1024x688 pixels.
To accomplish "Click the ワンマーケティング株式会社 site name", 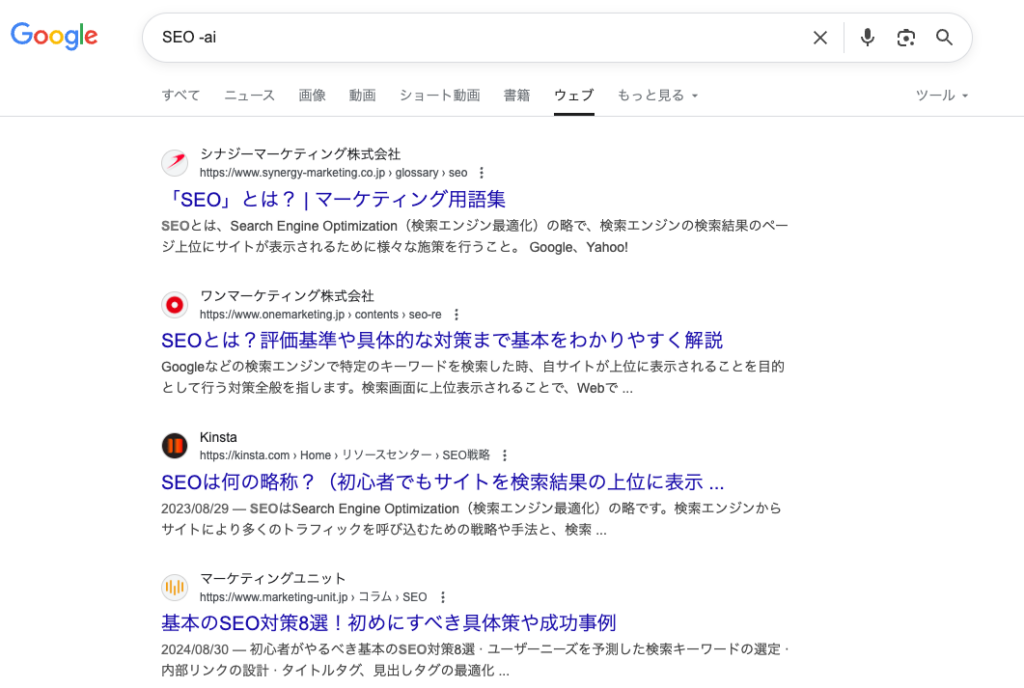I will 287,296.
